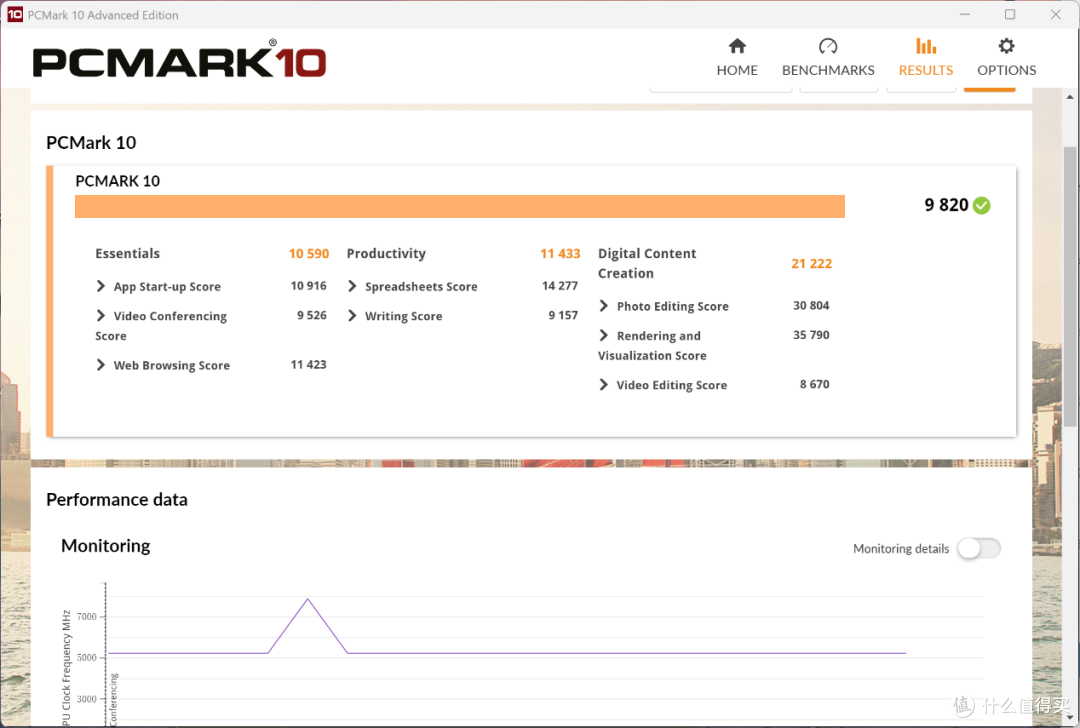The image size is (1080, 728).
Task: Open the HOME tab
Action: coord(737,58)
